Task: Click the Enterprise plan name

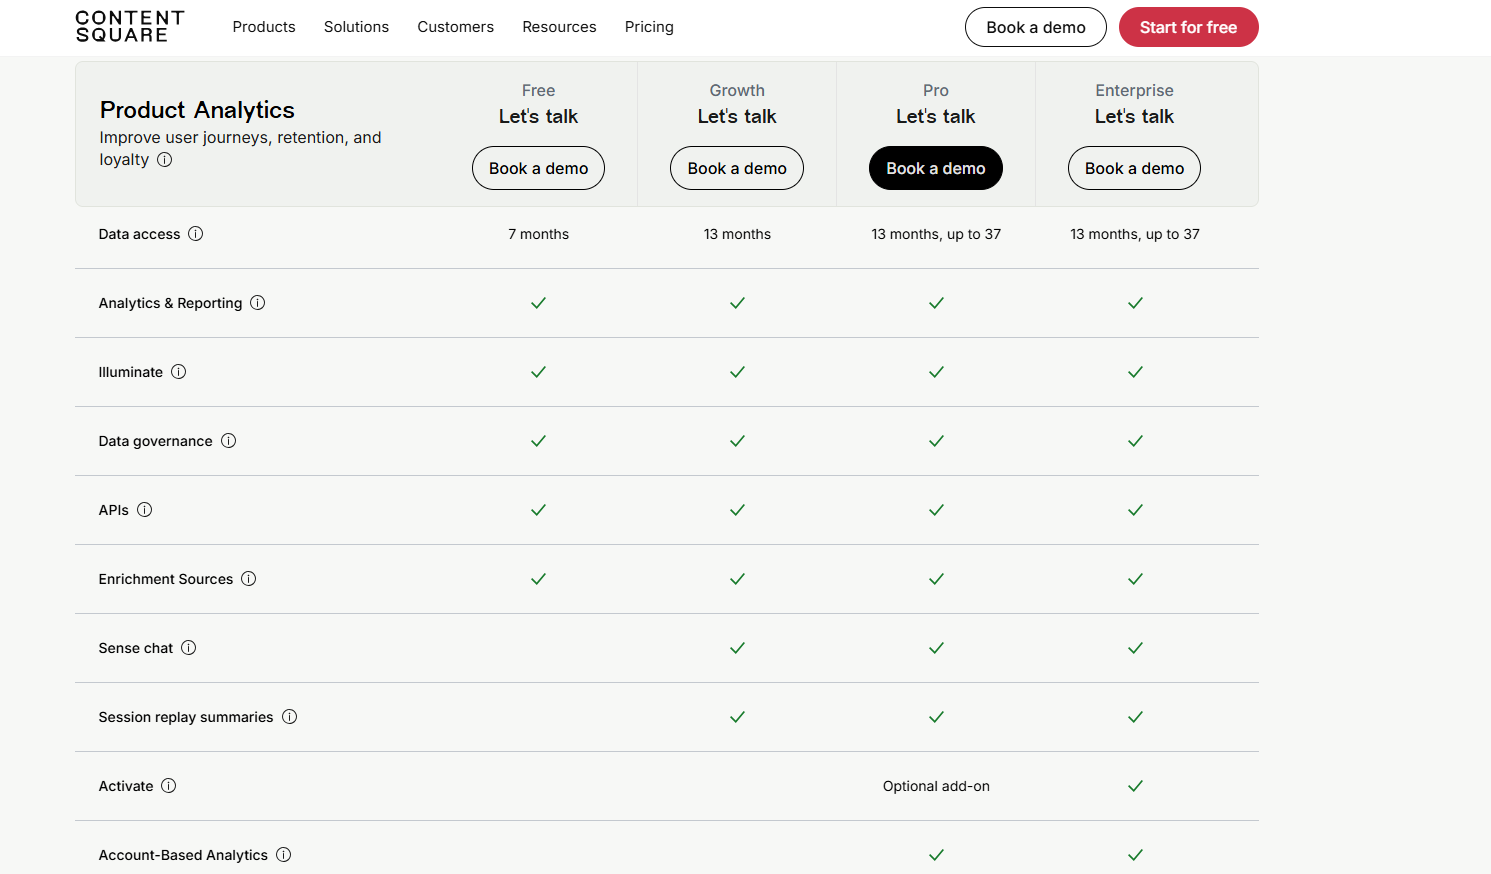Action: click(1134, 90)
